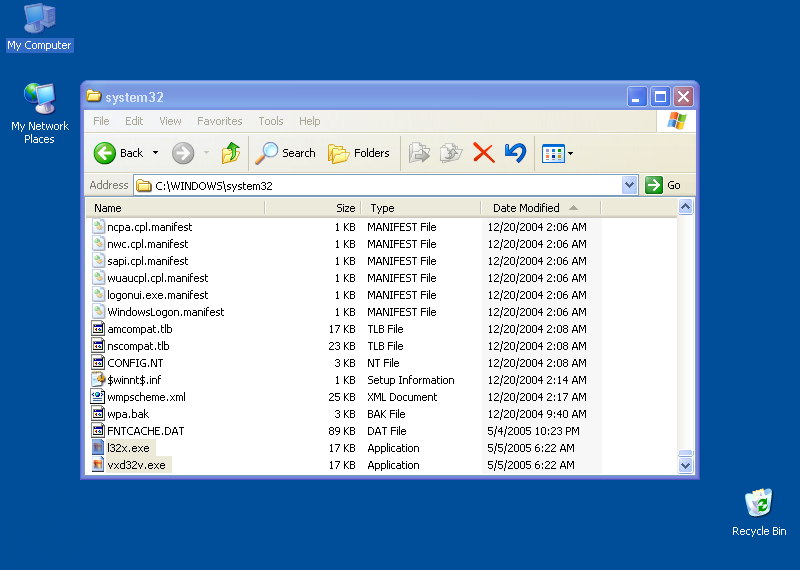This screenshot has width=800, height=570.
Task: Open the Search pane
Action: point(286,153)
